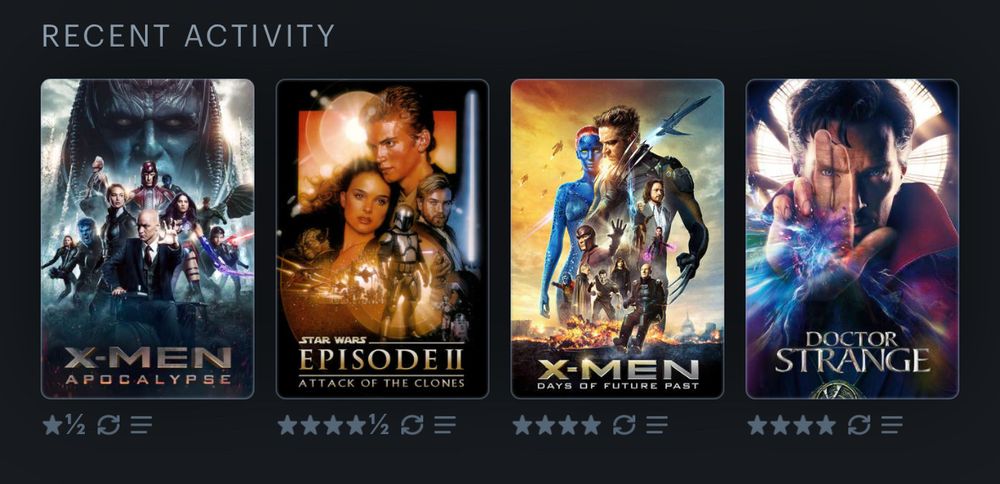Click the Recent Activity heading
The image size is (1000, 484).
point(188,36)
